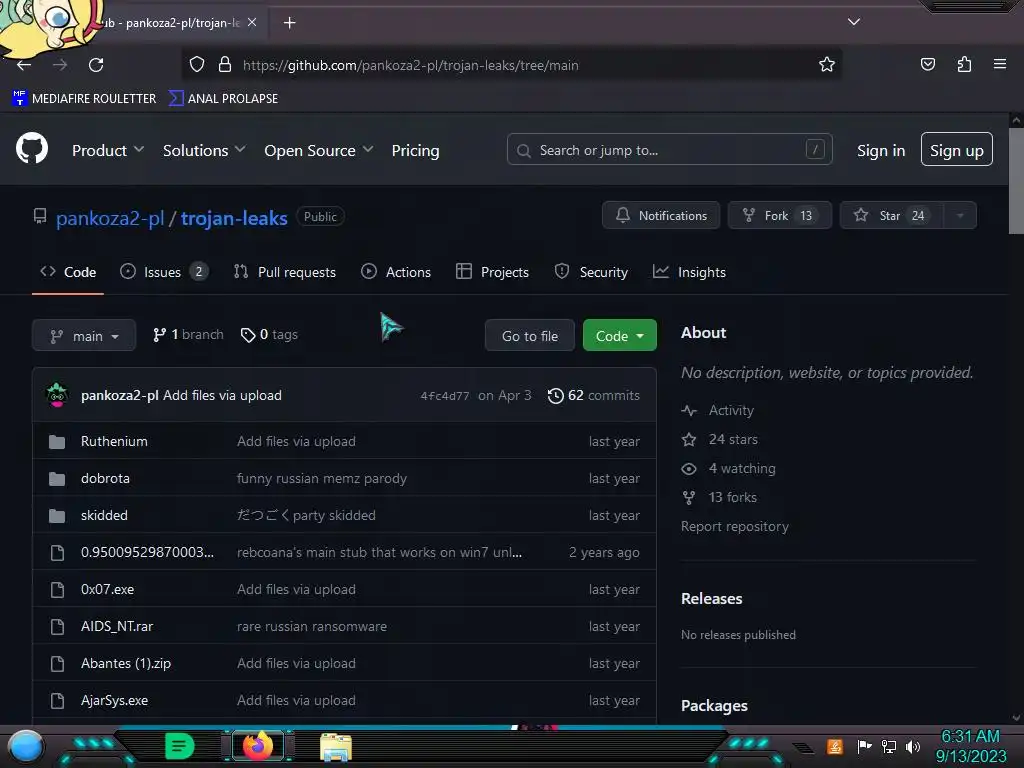Screen dimensions: 1024x768
Task: View the 4 watching link
Action: point(742,468)
